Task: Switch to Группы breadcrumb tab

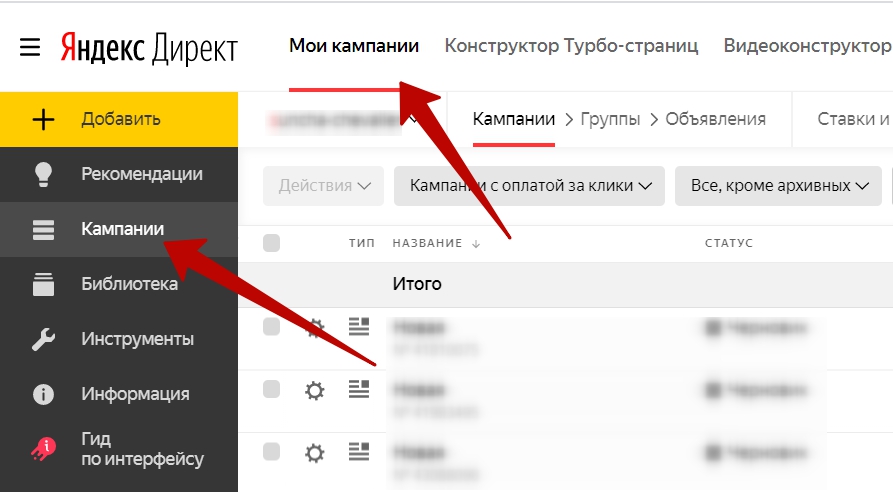Action: pyautogui.click(x=610, y=119)
